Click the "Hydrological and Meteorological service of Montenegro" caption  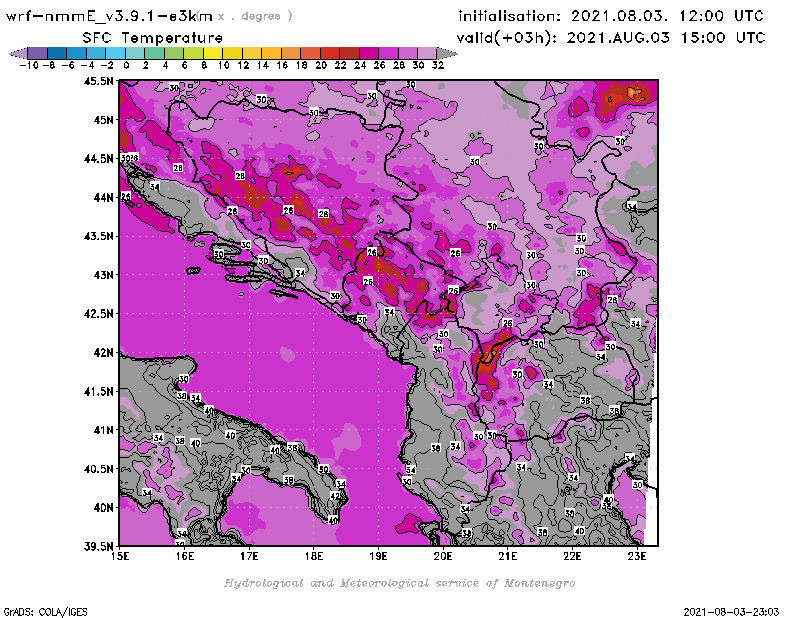click(399, 583)
